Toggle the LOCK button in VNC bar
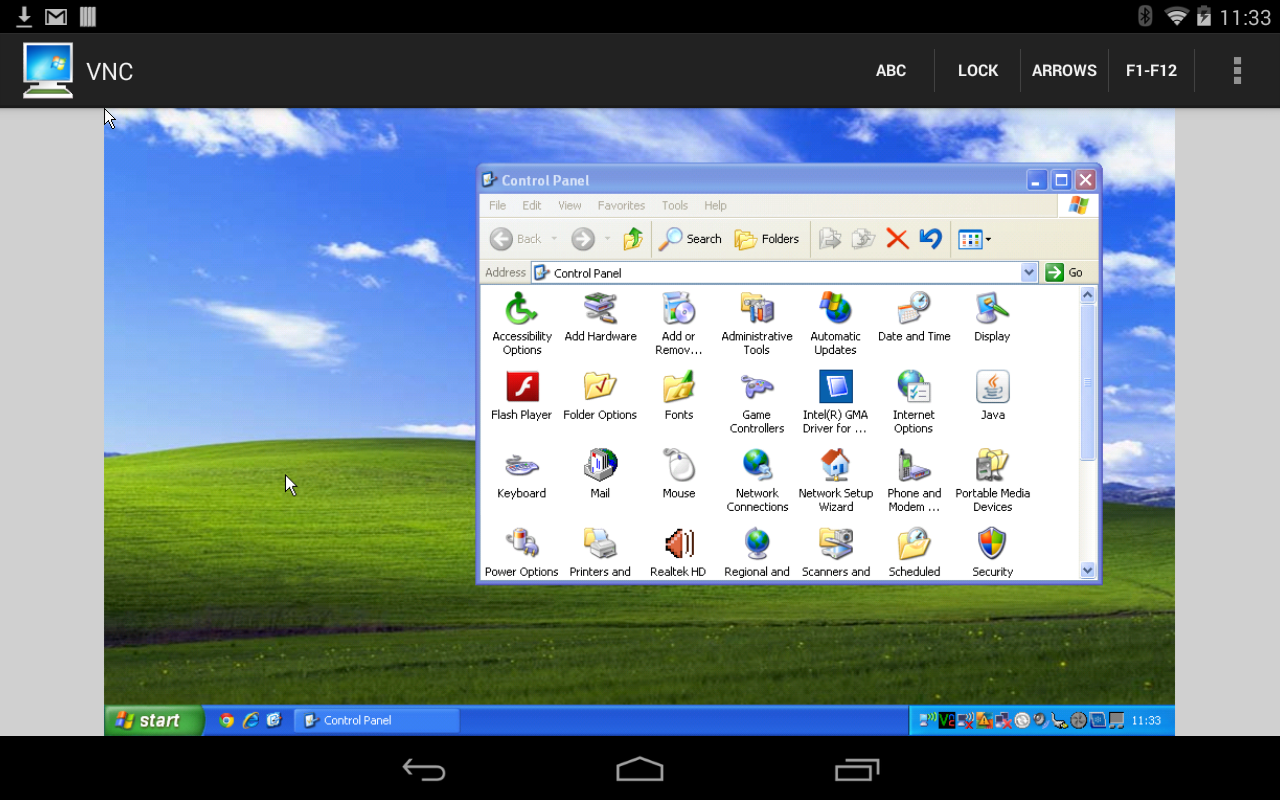 pyautogui.click(x=977, y=70)
